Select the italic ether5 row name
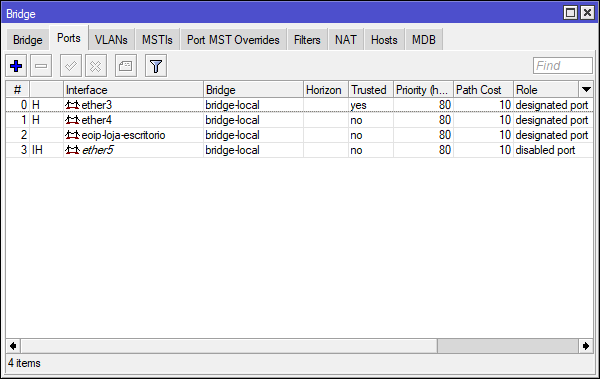 [98, 150]
